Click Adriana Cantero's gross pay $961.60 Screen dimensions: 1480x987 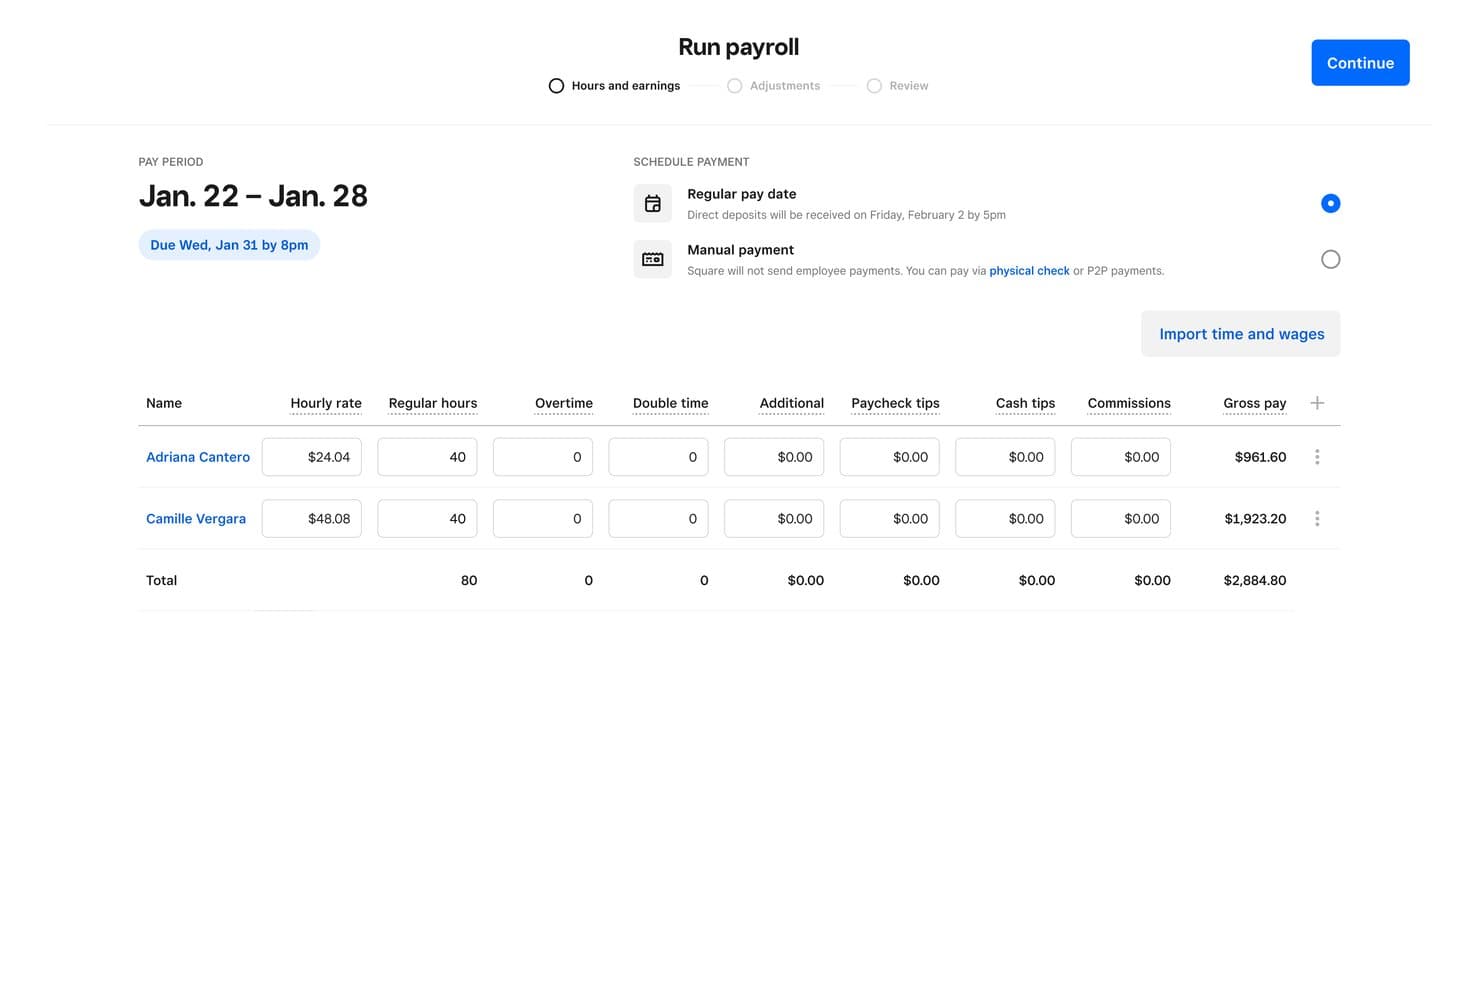coord(1260,457)
